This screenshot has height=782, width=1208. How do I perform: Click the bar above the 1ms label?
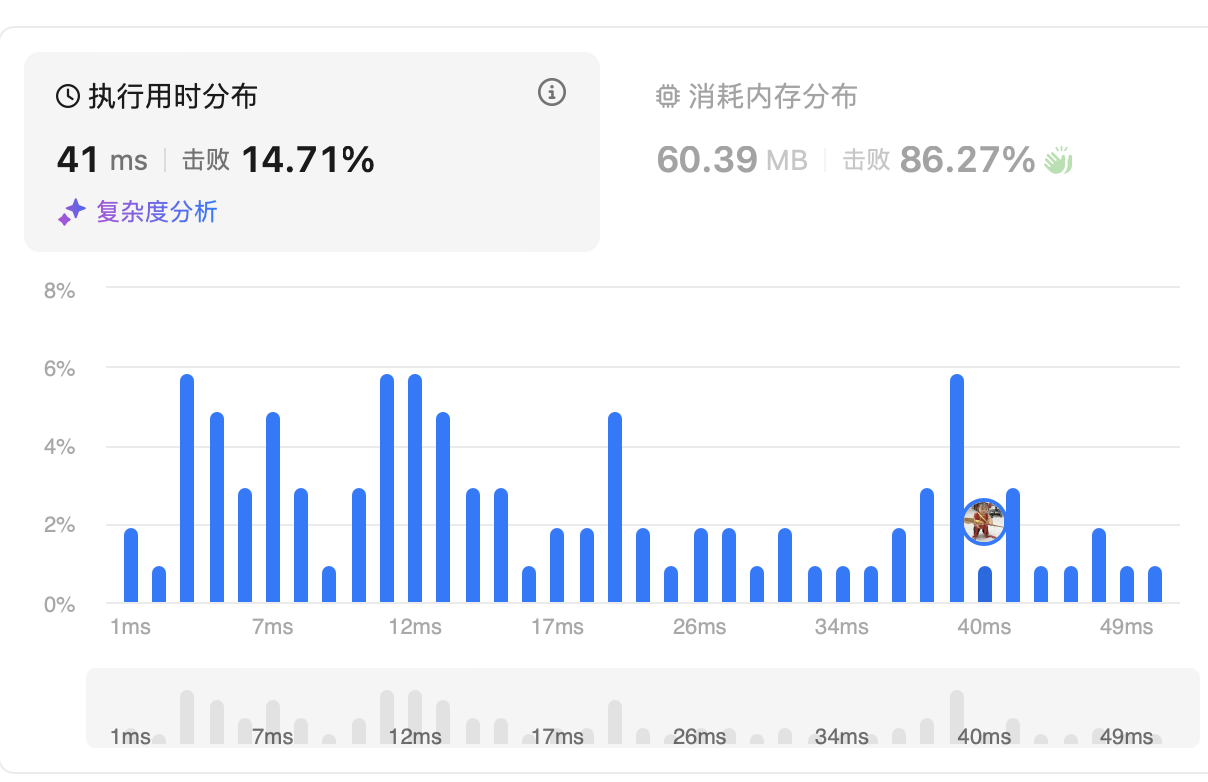coord(131,565)
